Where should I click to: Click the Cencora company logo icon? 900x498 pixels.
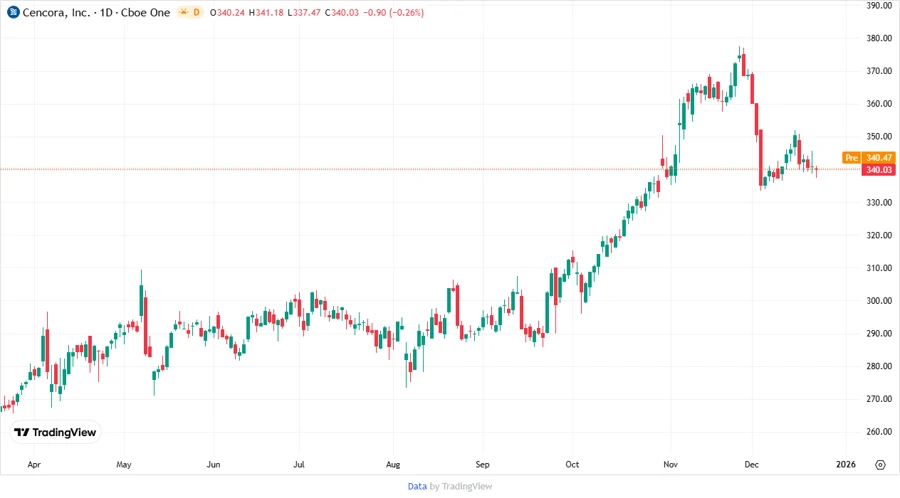click(x=13, y=12)
